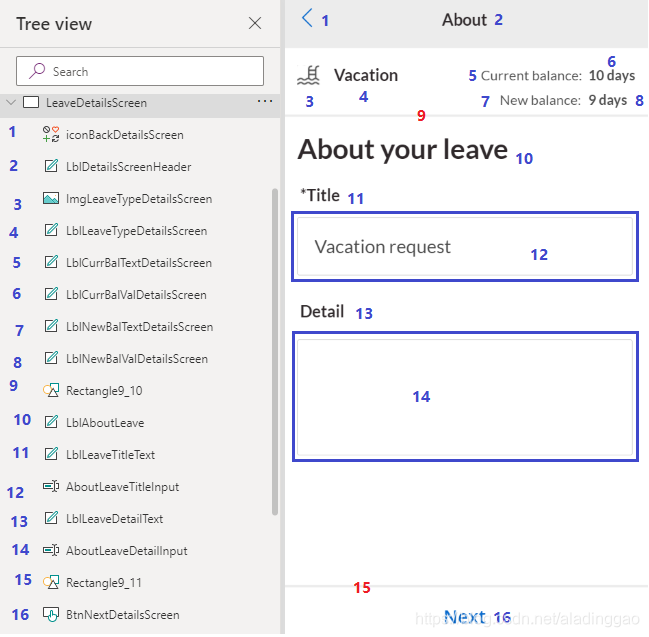Select LblLeaveTypeDetailsScreen in the tree

(136, 231)
